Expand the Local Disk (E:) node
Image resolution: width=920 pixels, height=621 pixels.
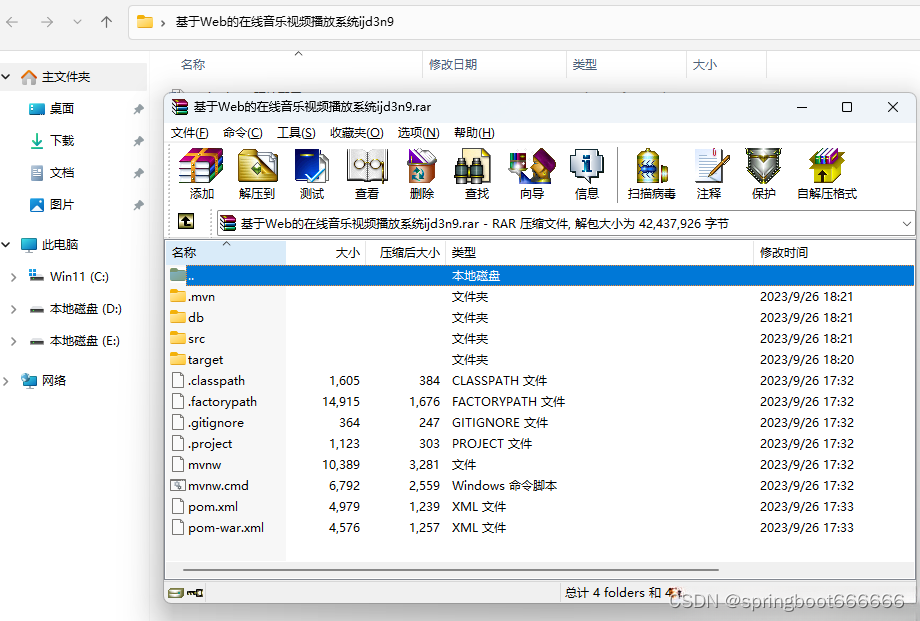click(13, 341)
